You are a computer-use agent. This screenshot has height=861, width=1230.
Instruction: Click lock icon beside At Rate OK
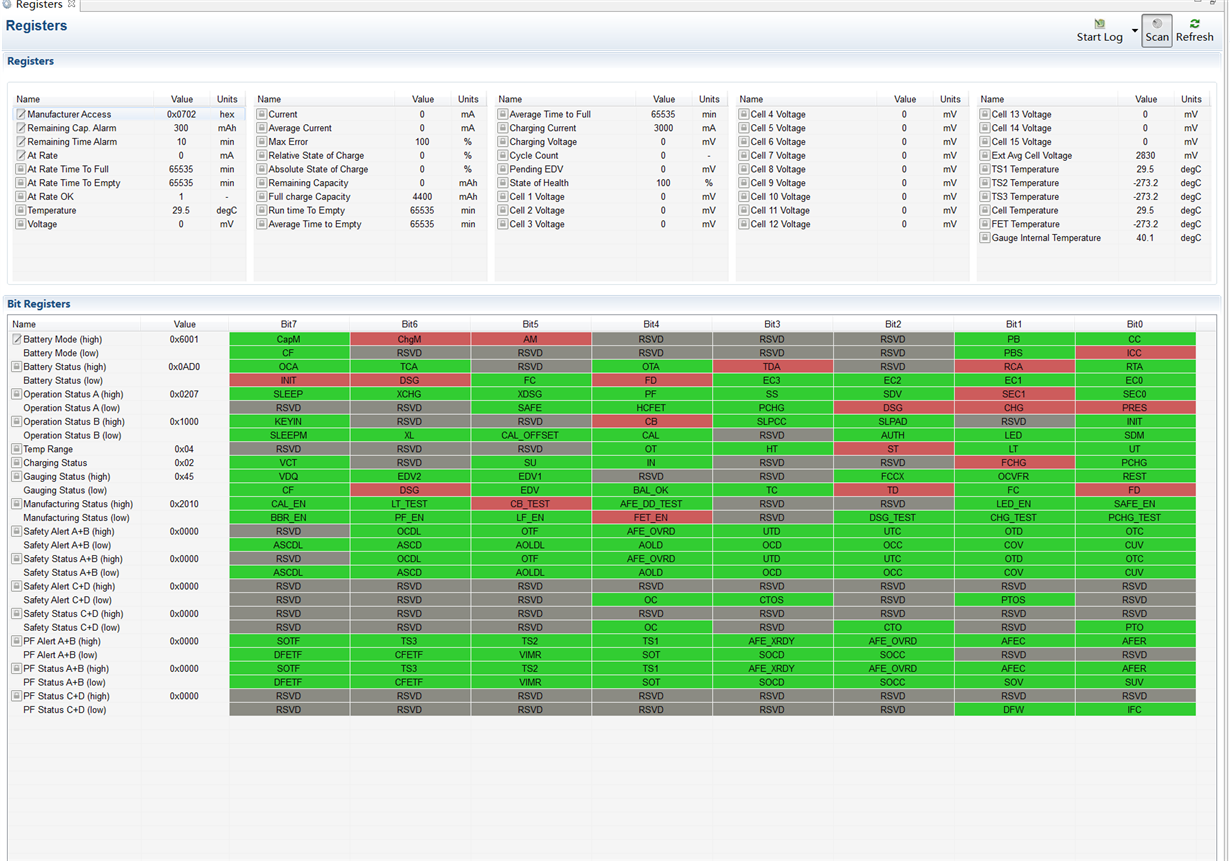pyautogui.click(x=21, y=197)
